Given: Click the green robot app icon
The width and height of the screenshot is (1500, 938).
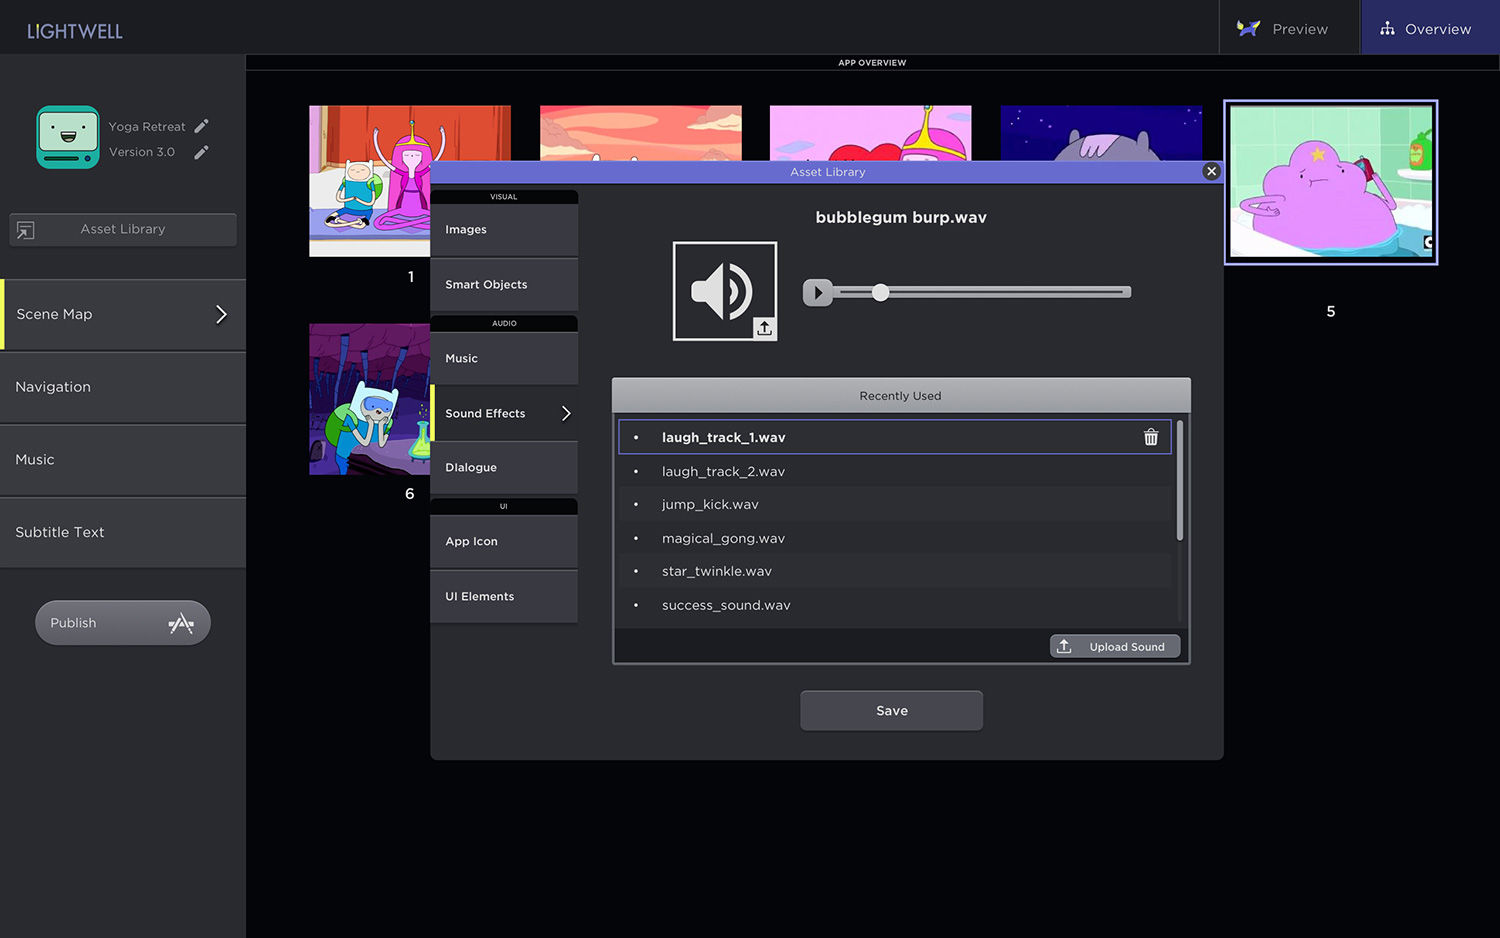Looking at the screenshot, I should click(x=68, y=137).
